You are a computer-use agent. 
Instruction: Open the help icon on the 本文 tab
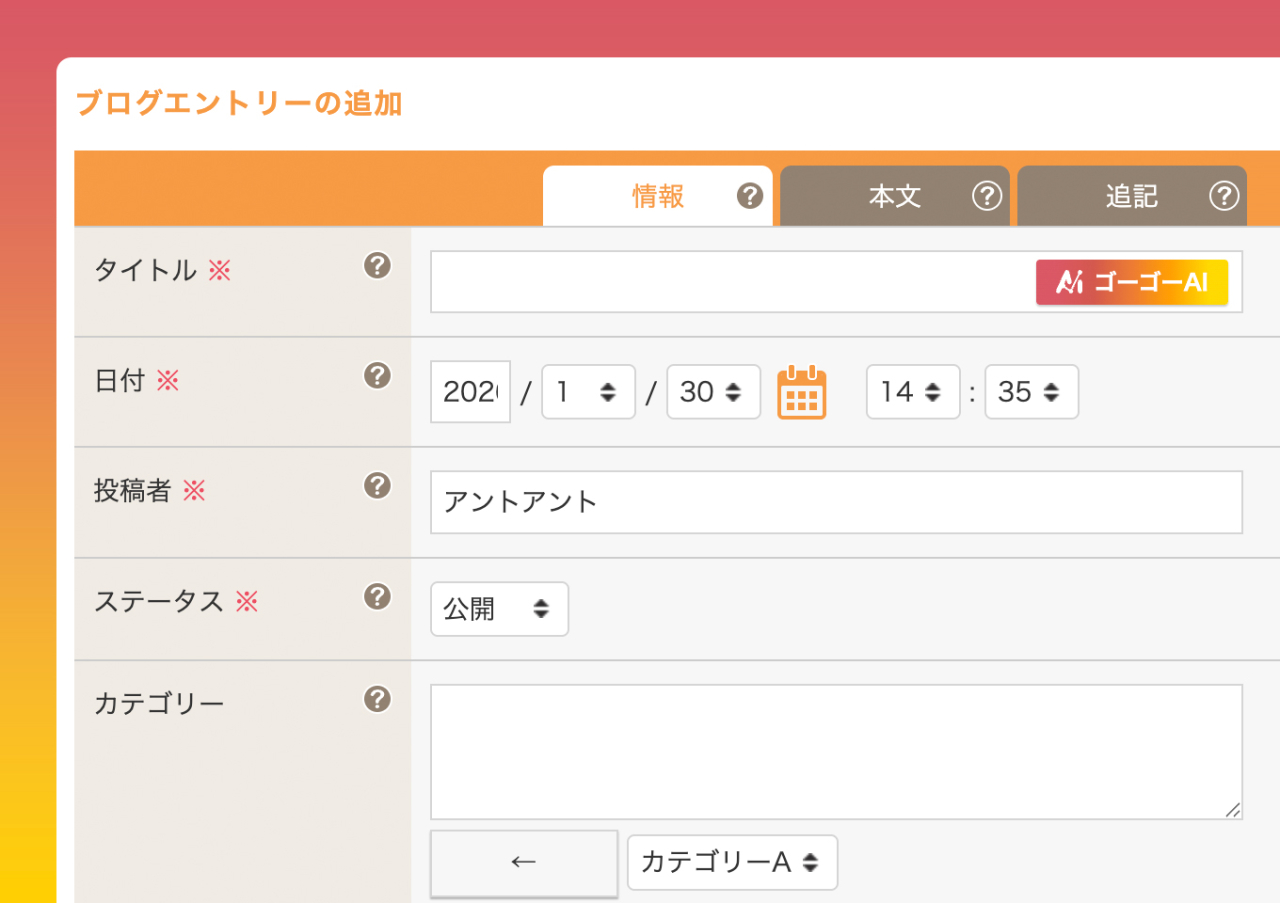(987, 196)
